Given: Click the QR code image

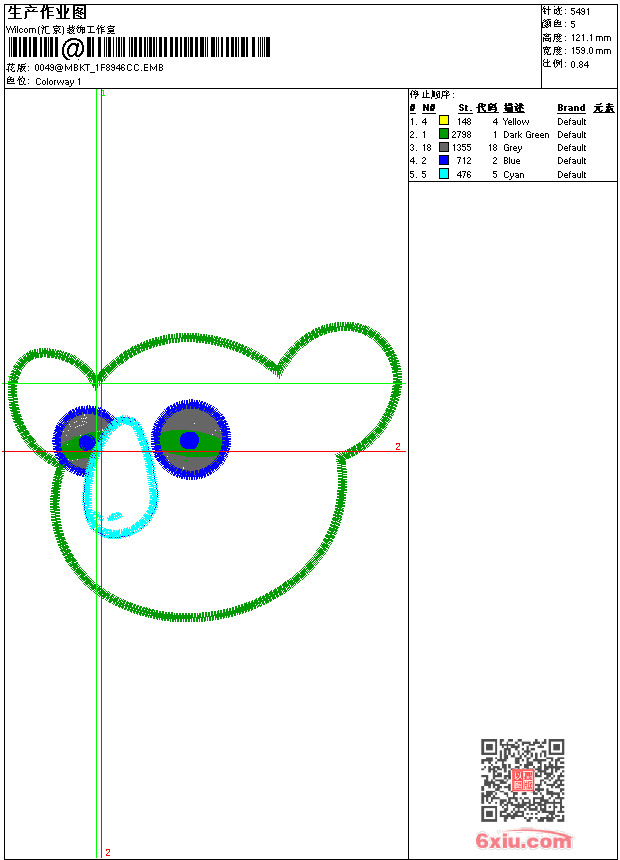Looking at the screenshot, I should 523,780.
